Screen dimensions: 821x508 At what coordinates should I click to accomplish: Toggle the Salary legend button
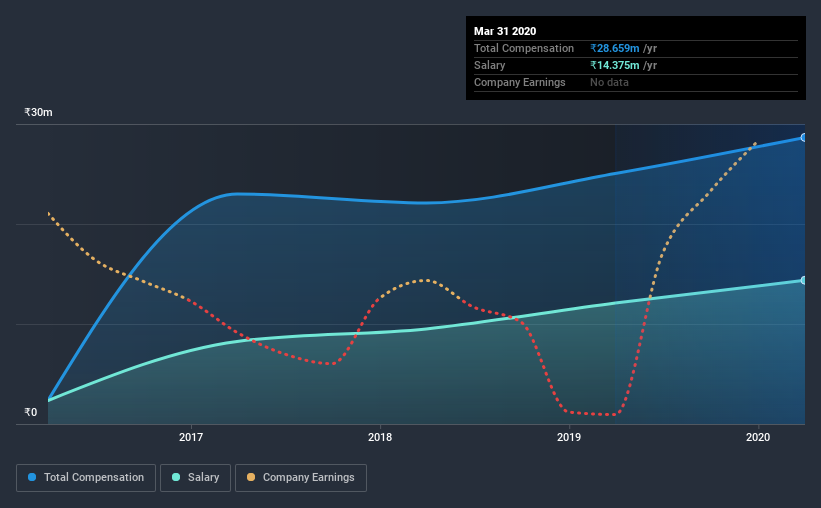(195, 478)
